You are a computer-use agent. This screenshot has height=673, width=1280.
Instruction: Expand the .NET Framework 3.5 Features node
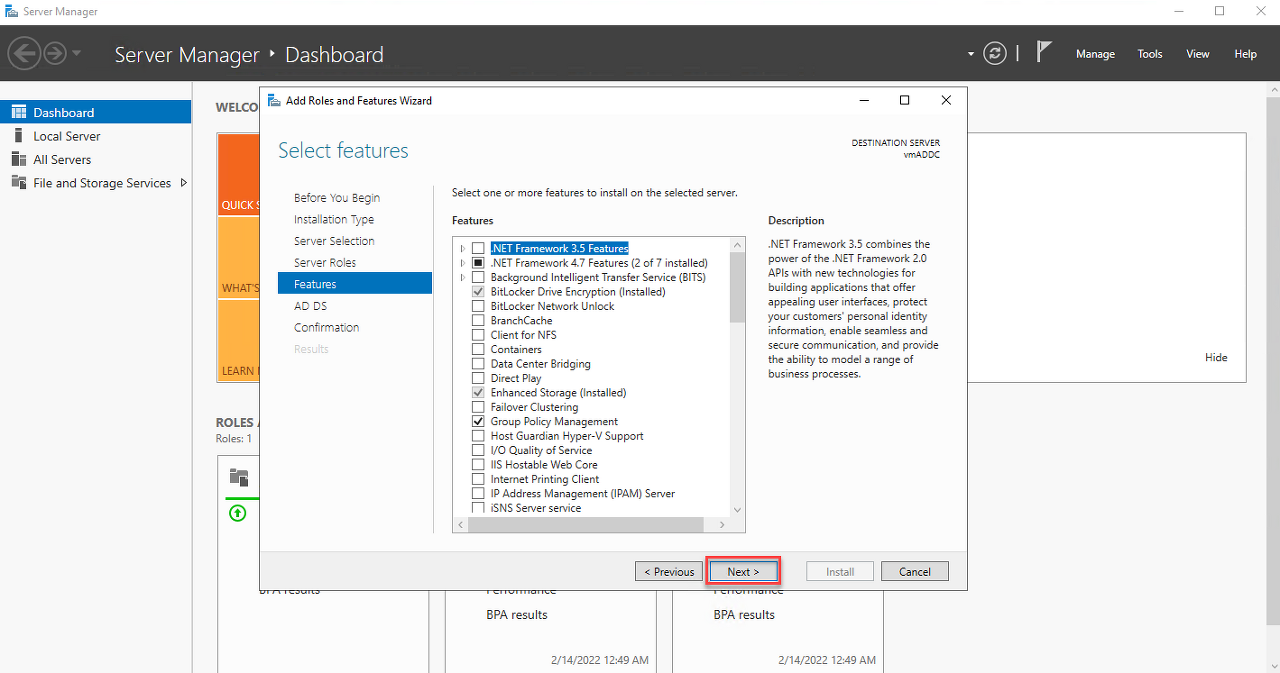463,248
